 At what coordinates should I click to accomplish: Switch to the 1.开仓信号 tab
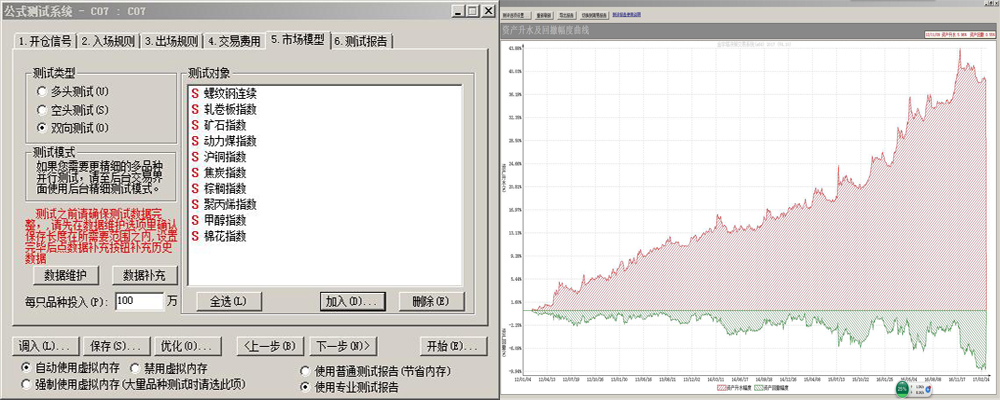click(46, 41)
